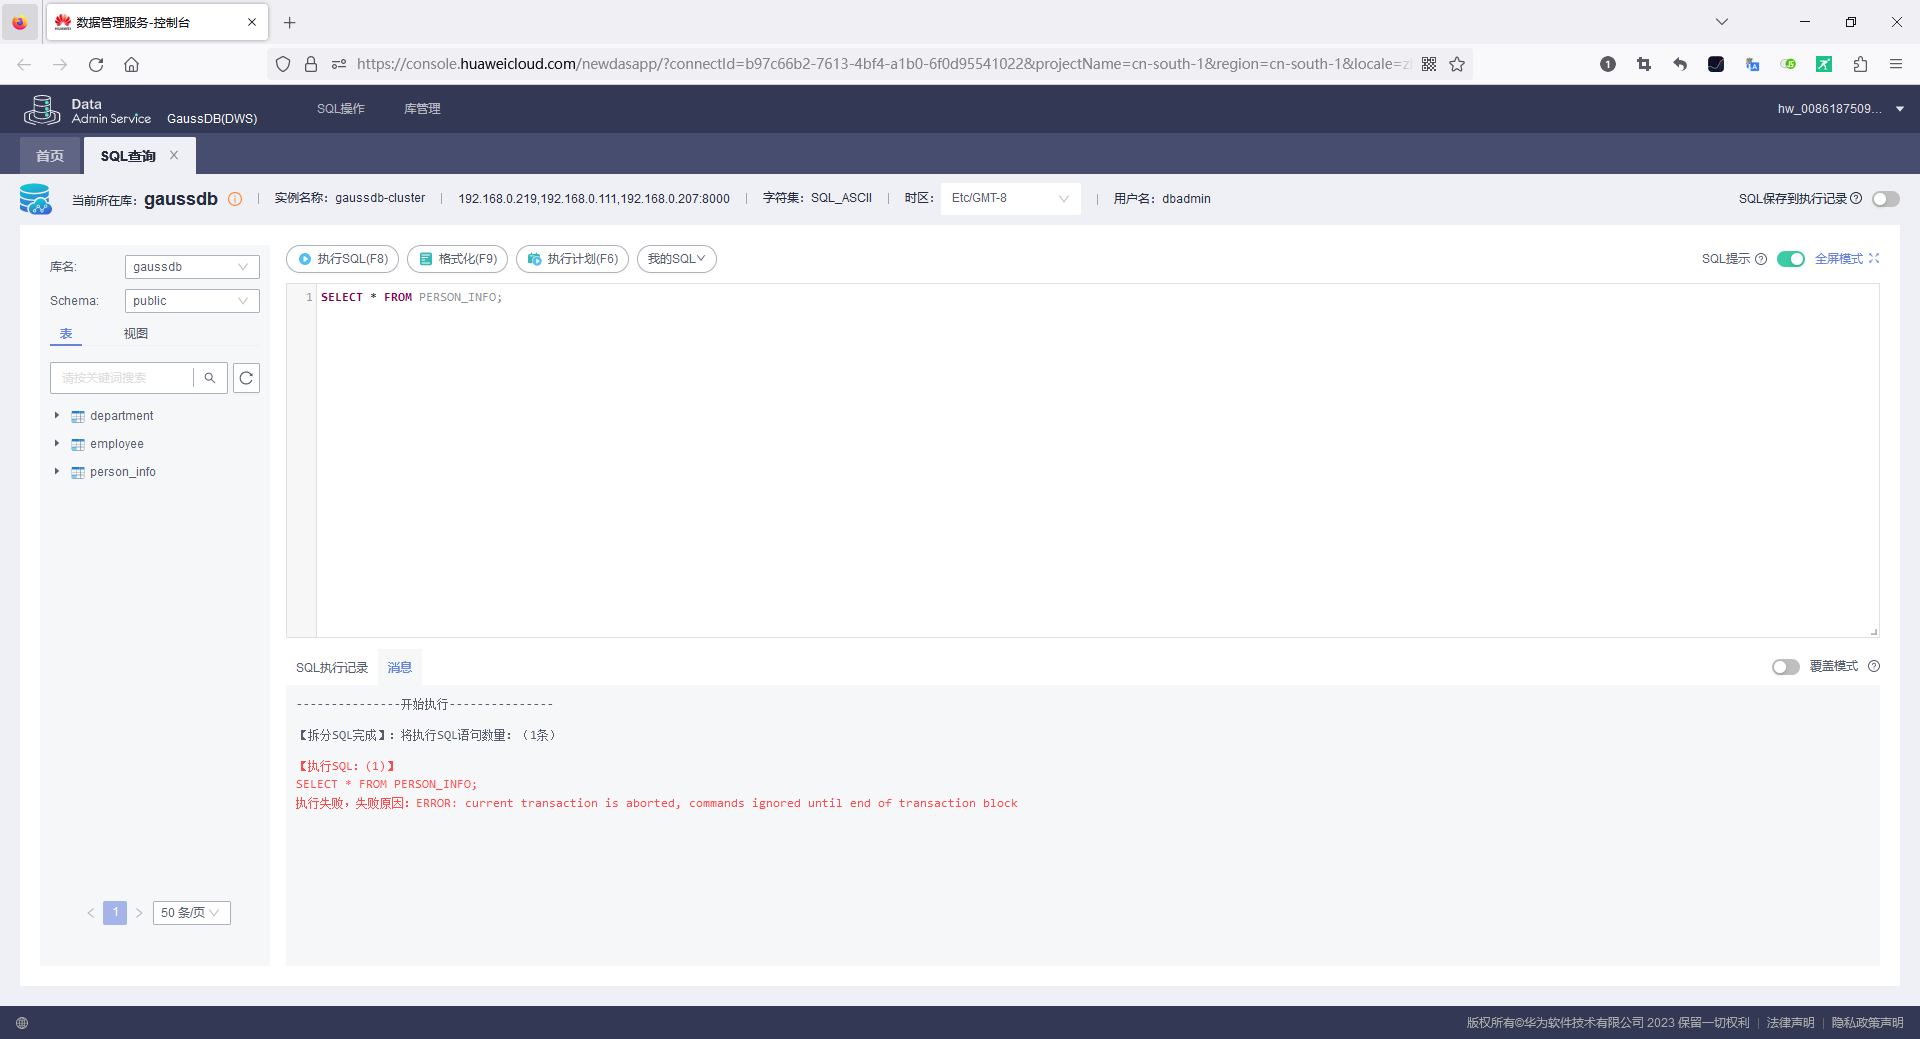Open the 我的SQL dropdown
This screenshot has height=1039, width=1920.
tap(677, 259)
